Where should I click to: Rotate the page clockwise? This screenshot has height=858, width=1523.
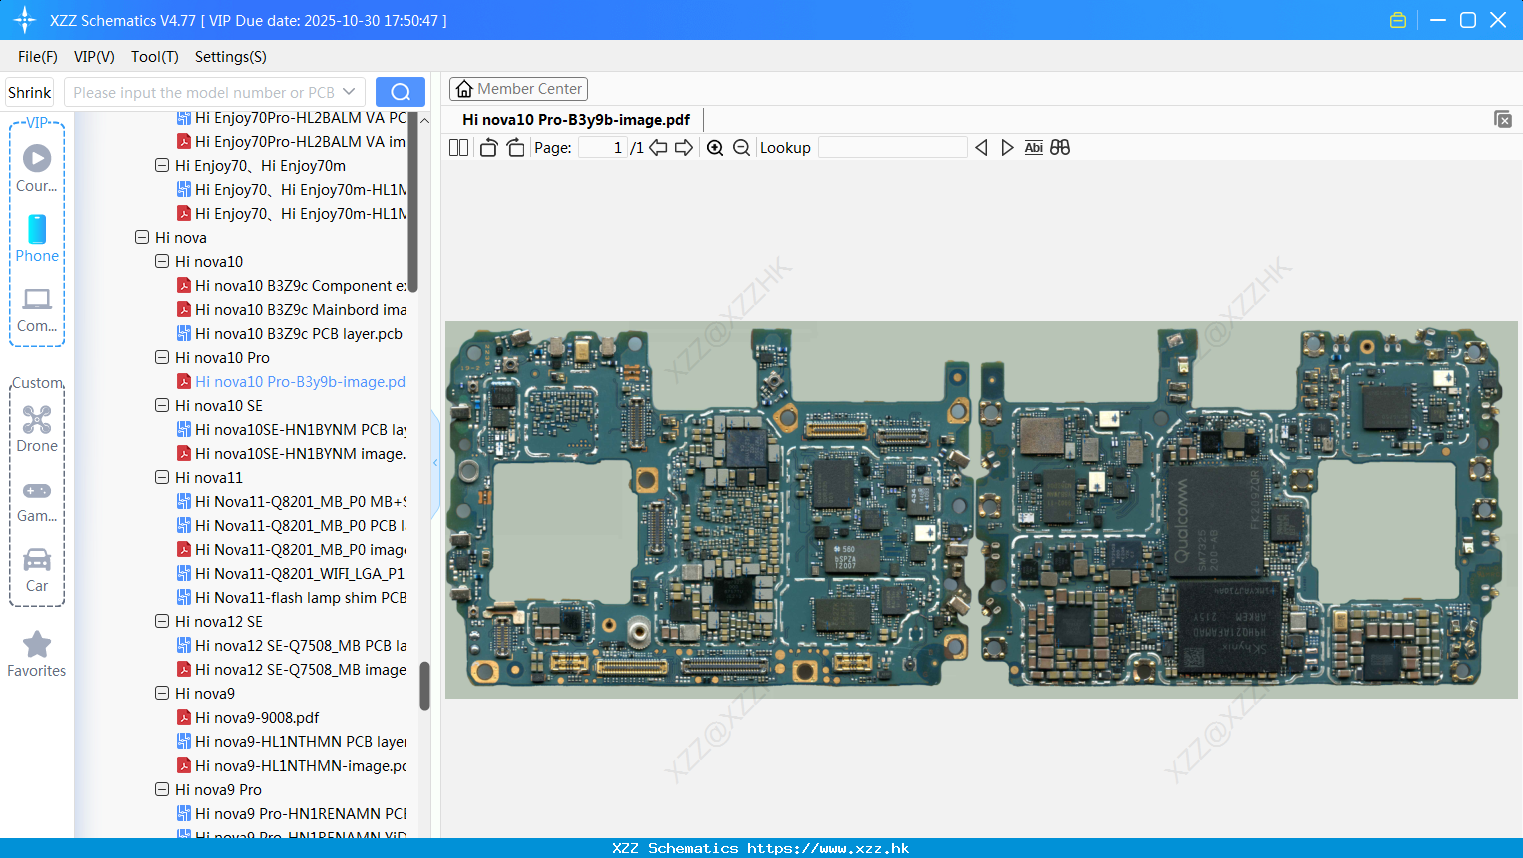coord(515,148)
